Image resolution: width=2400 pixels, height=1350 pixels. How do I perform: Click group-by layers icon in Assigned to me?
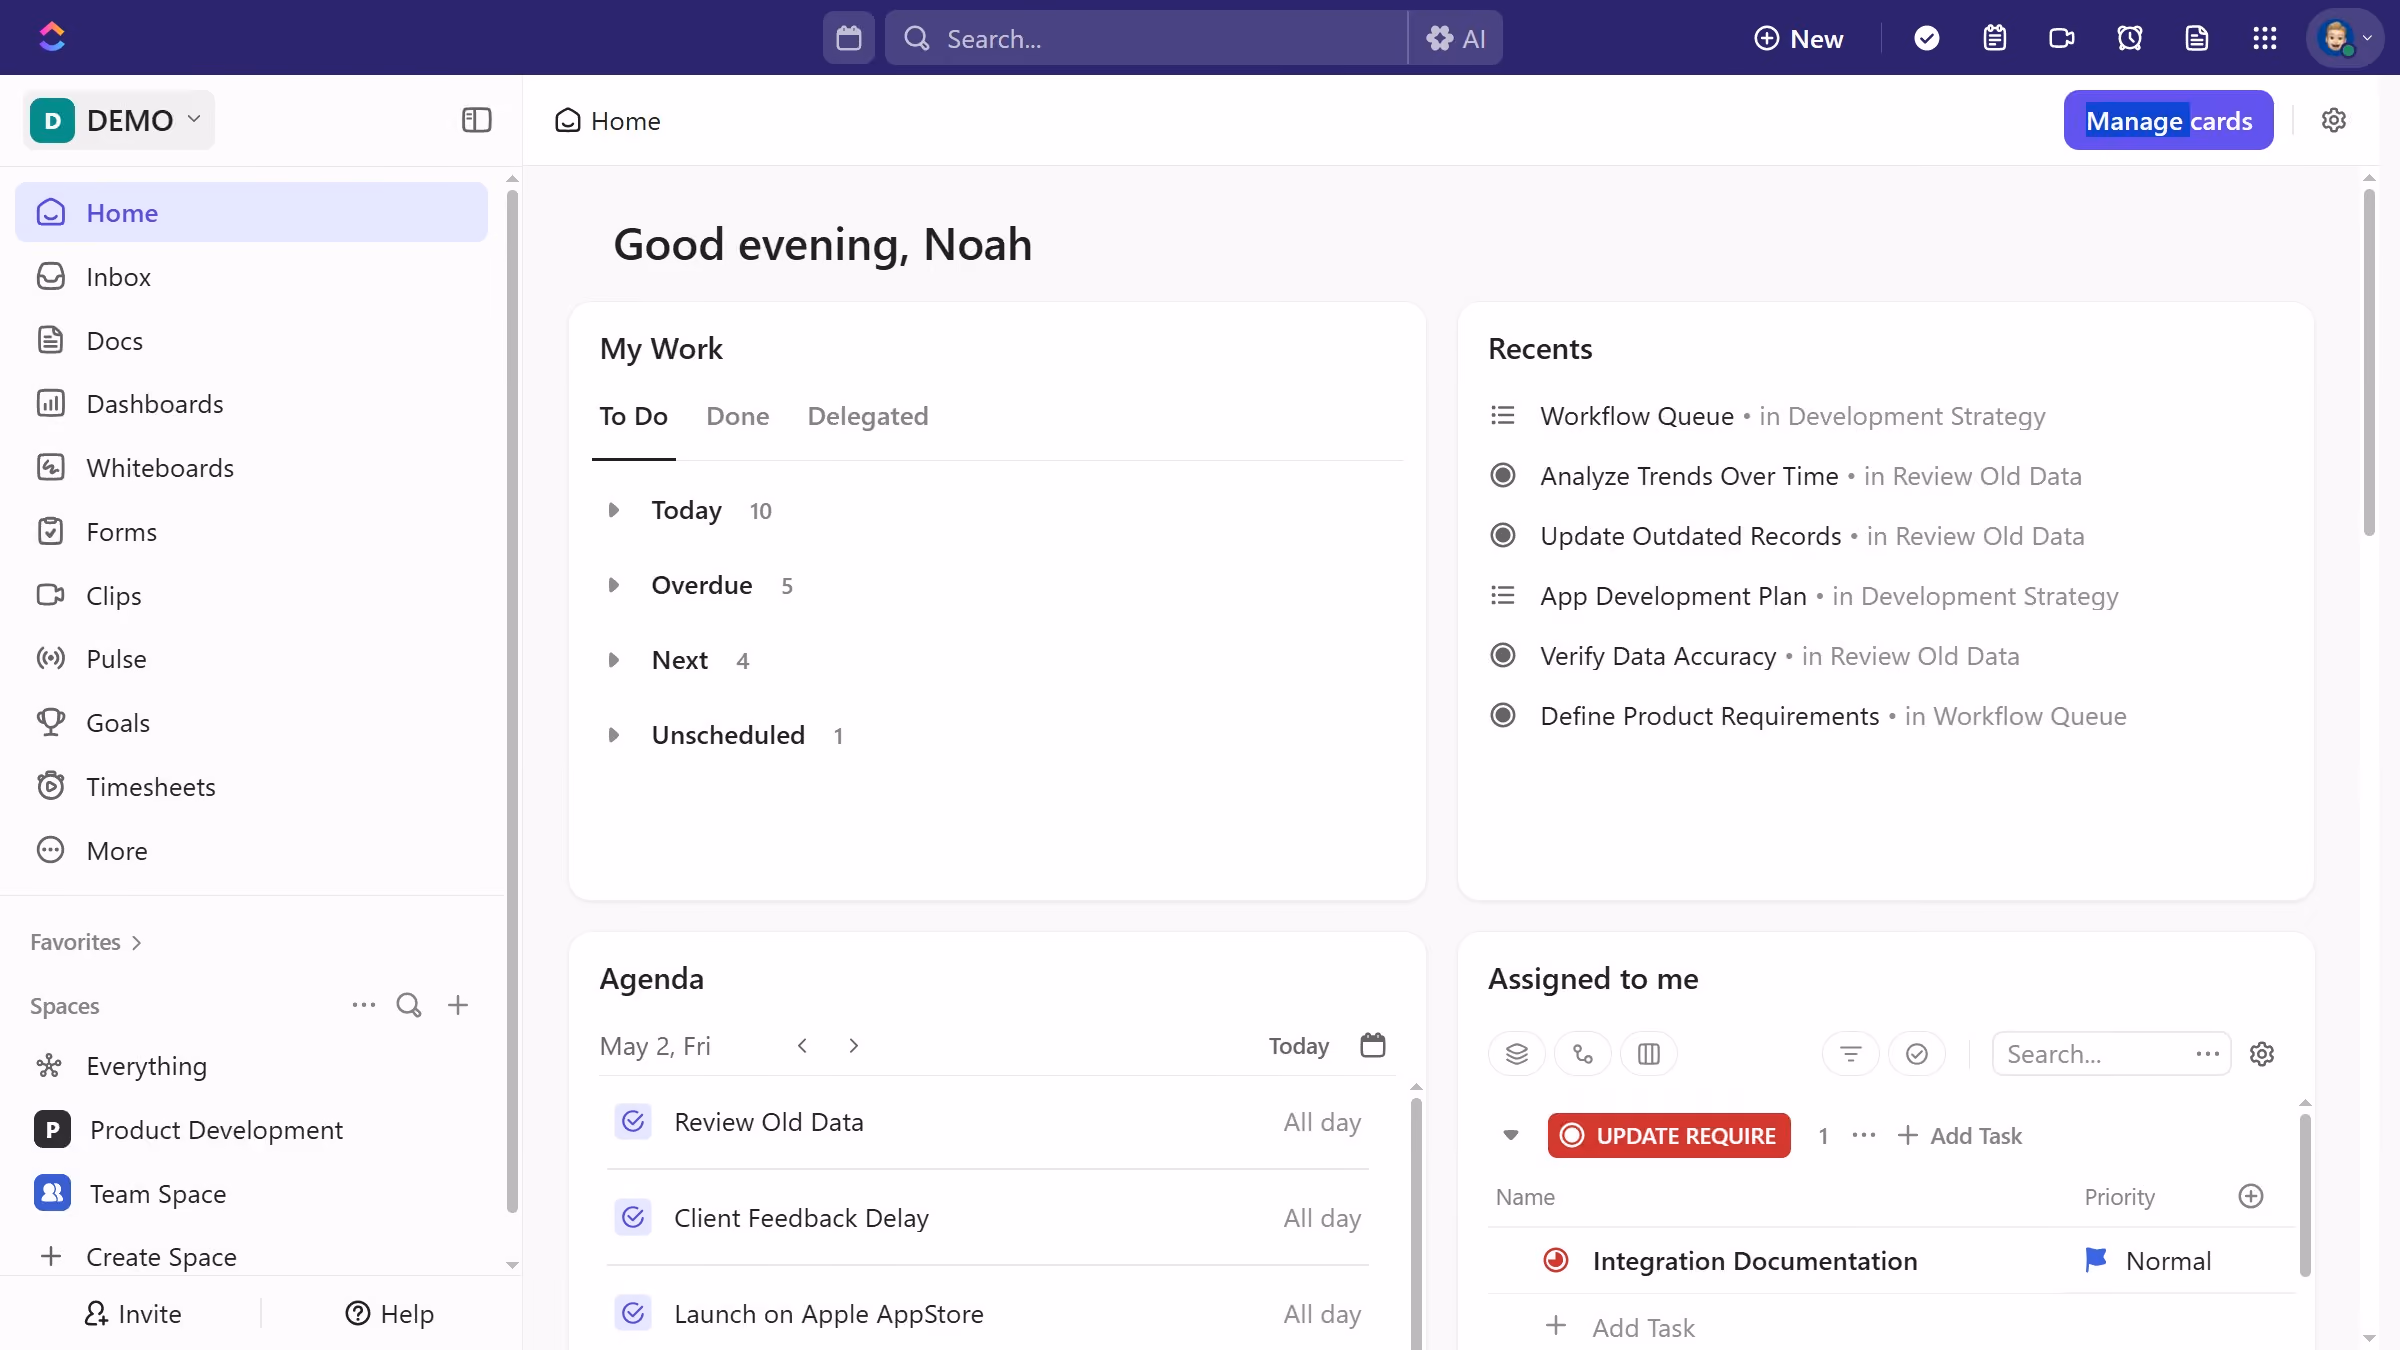pyautogui.click(x=1516, y=1053)
